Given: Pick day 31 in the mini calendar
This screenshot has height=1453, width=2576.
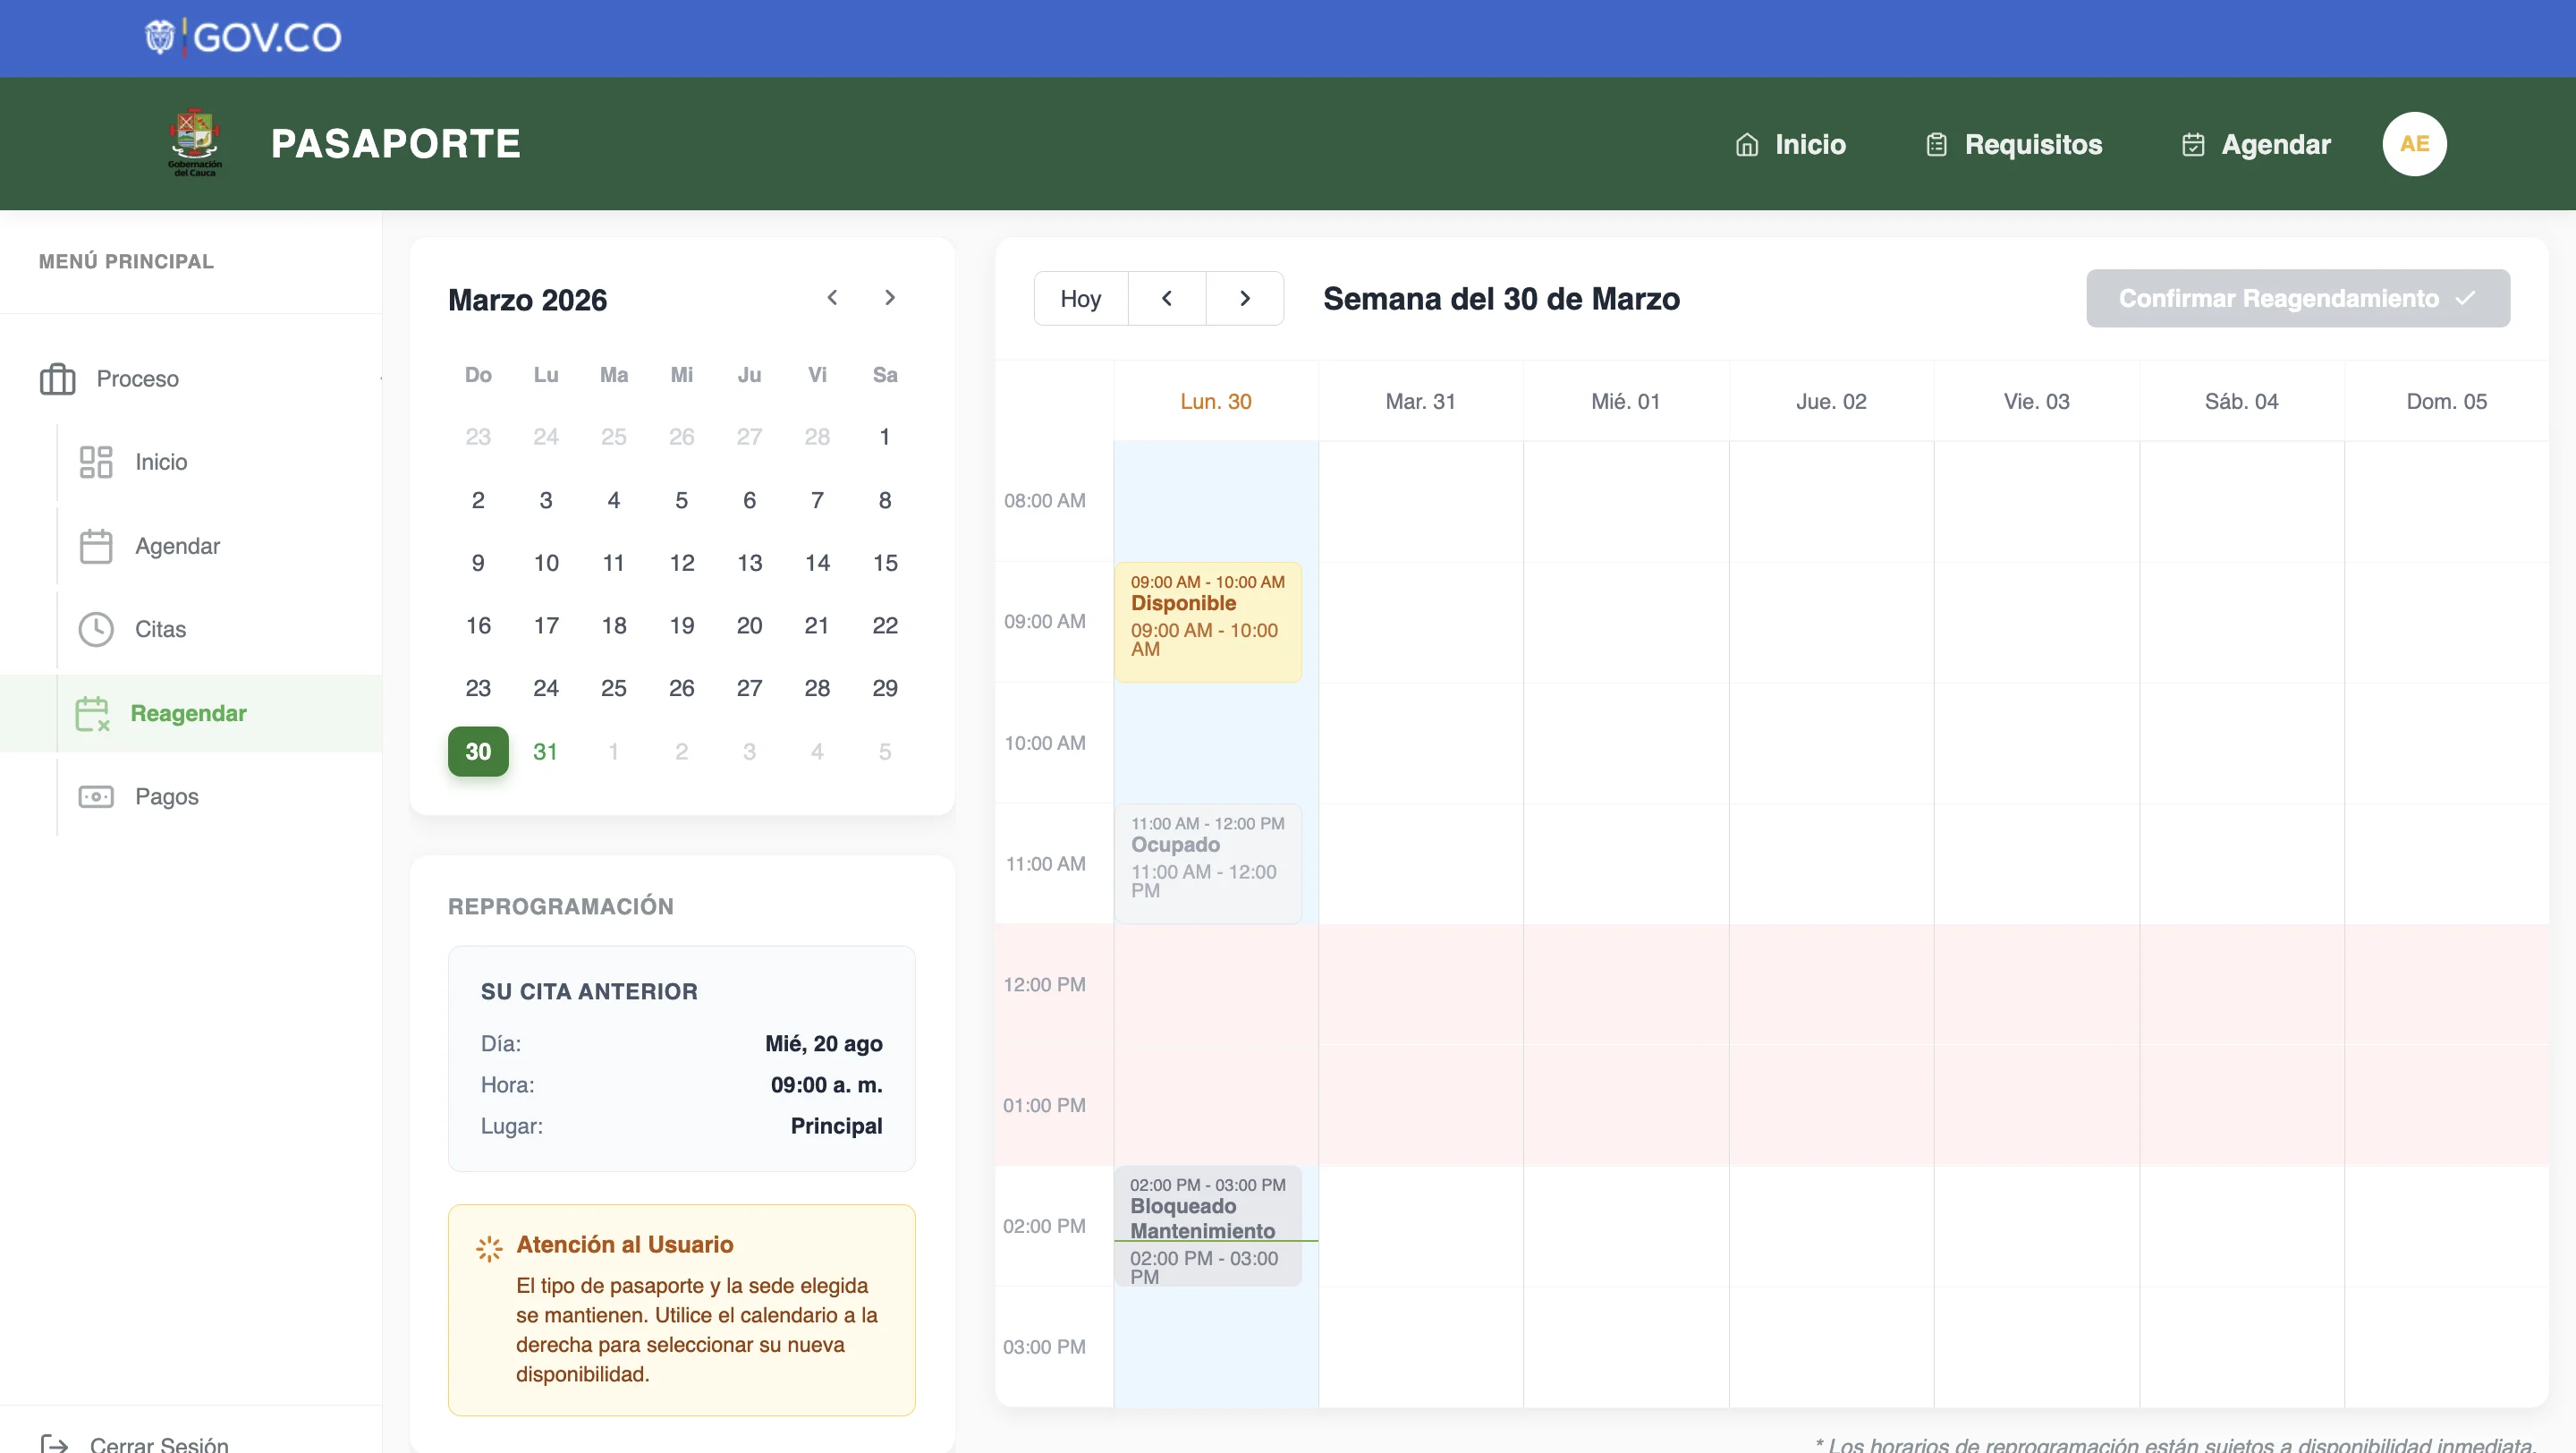Looking at the screenshot, I should pyautogui.click(x=545, y=751).
